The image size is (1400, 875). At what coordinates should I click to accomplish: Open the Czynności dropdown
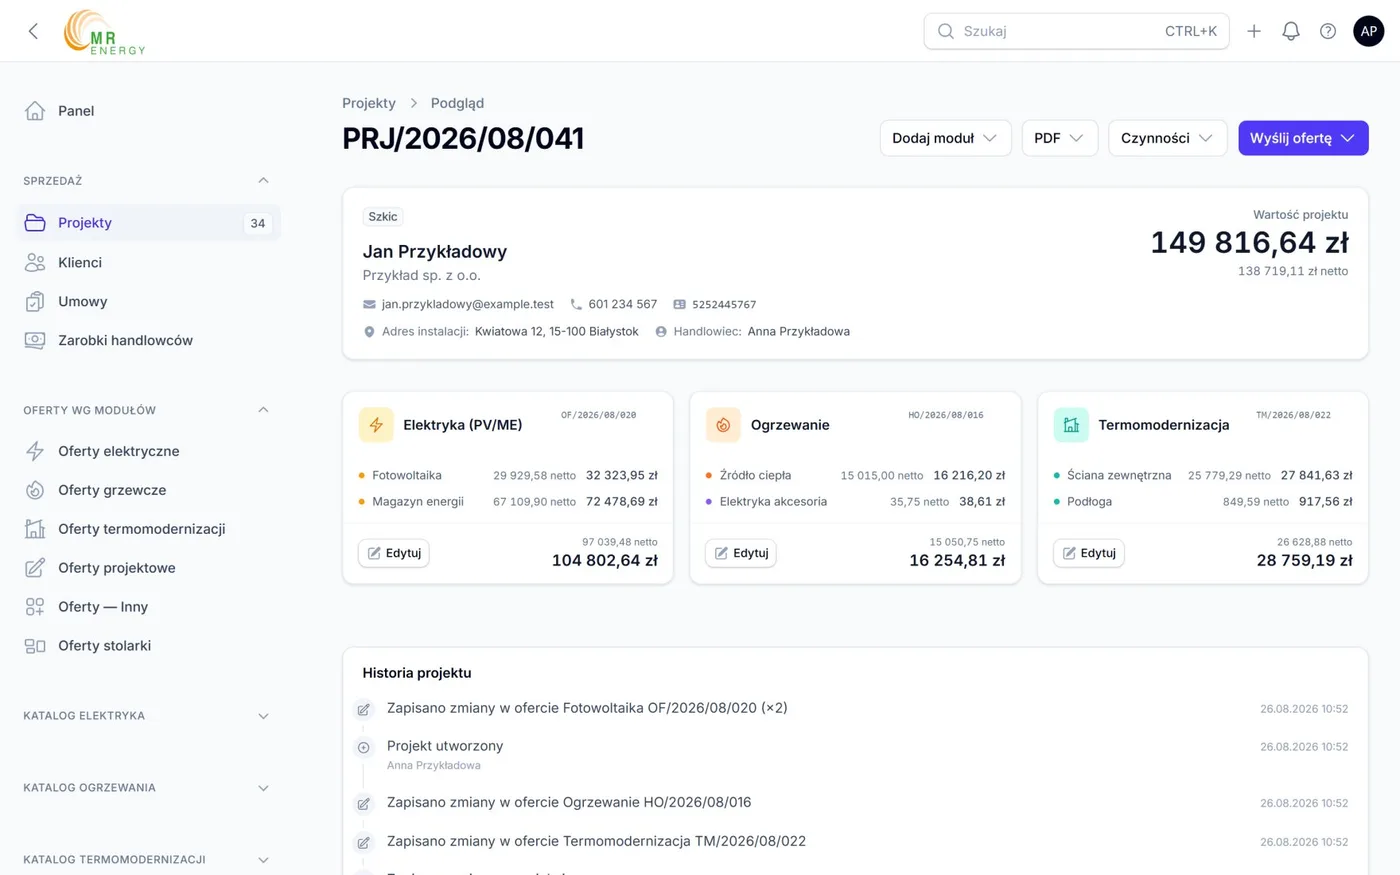pyautogui.click(x=1167, y=138)
